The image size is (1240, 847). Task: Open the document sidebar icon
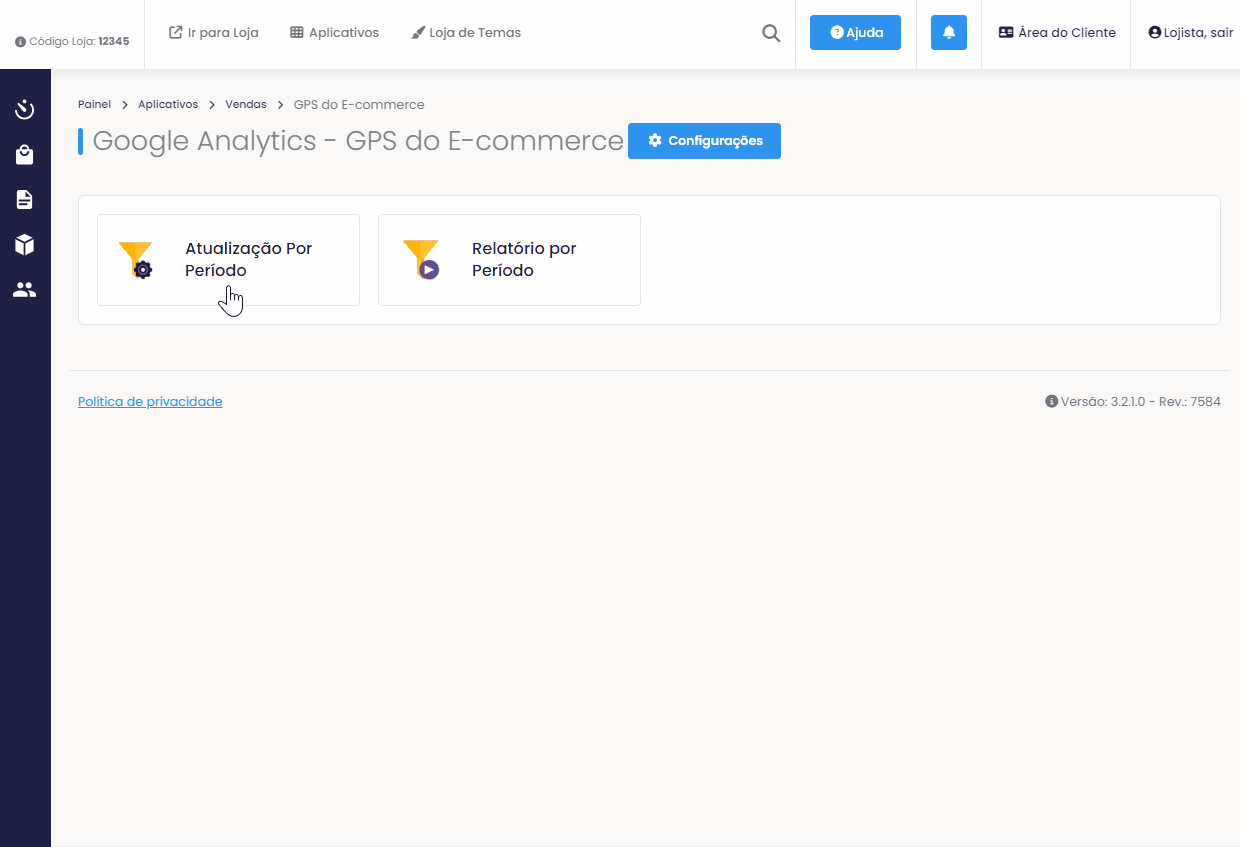(25, 200)
